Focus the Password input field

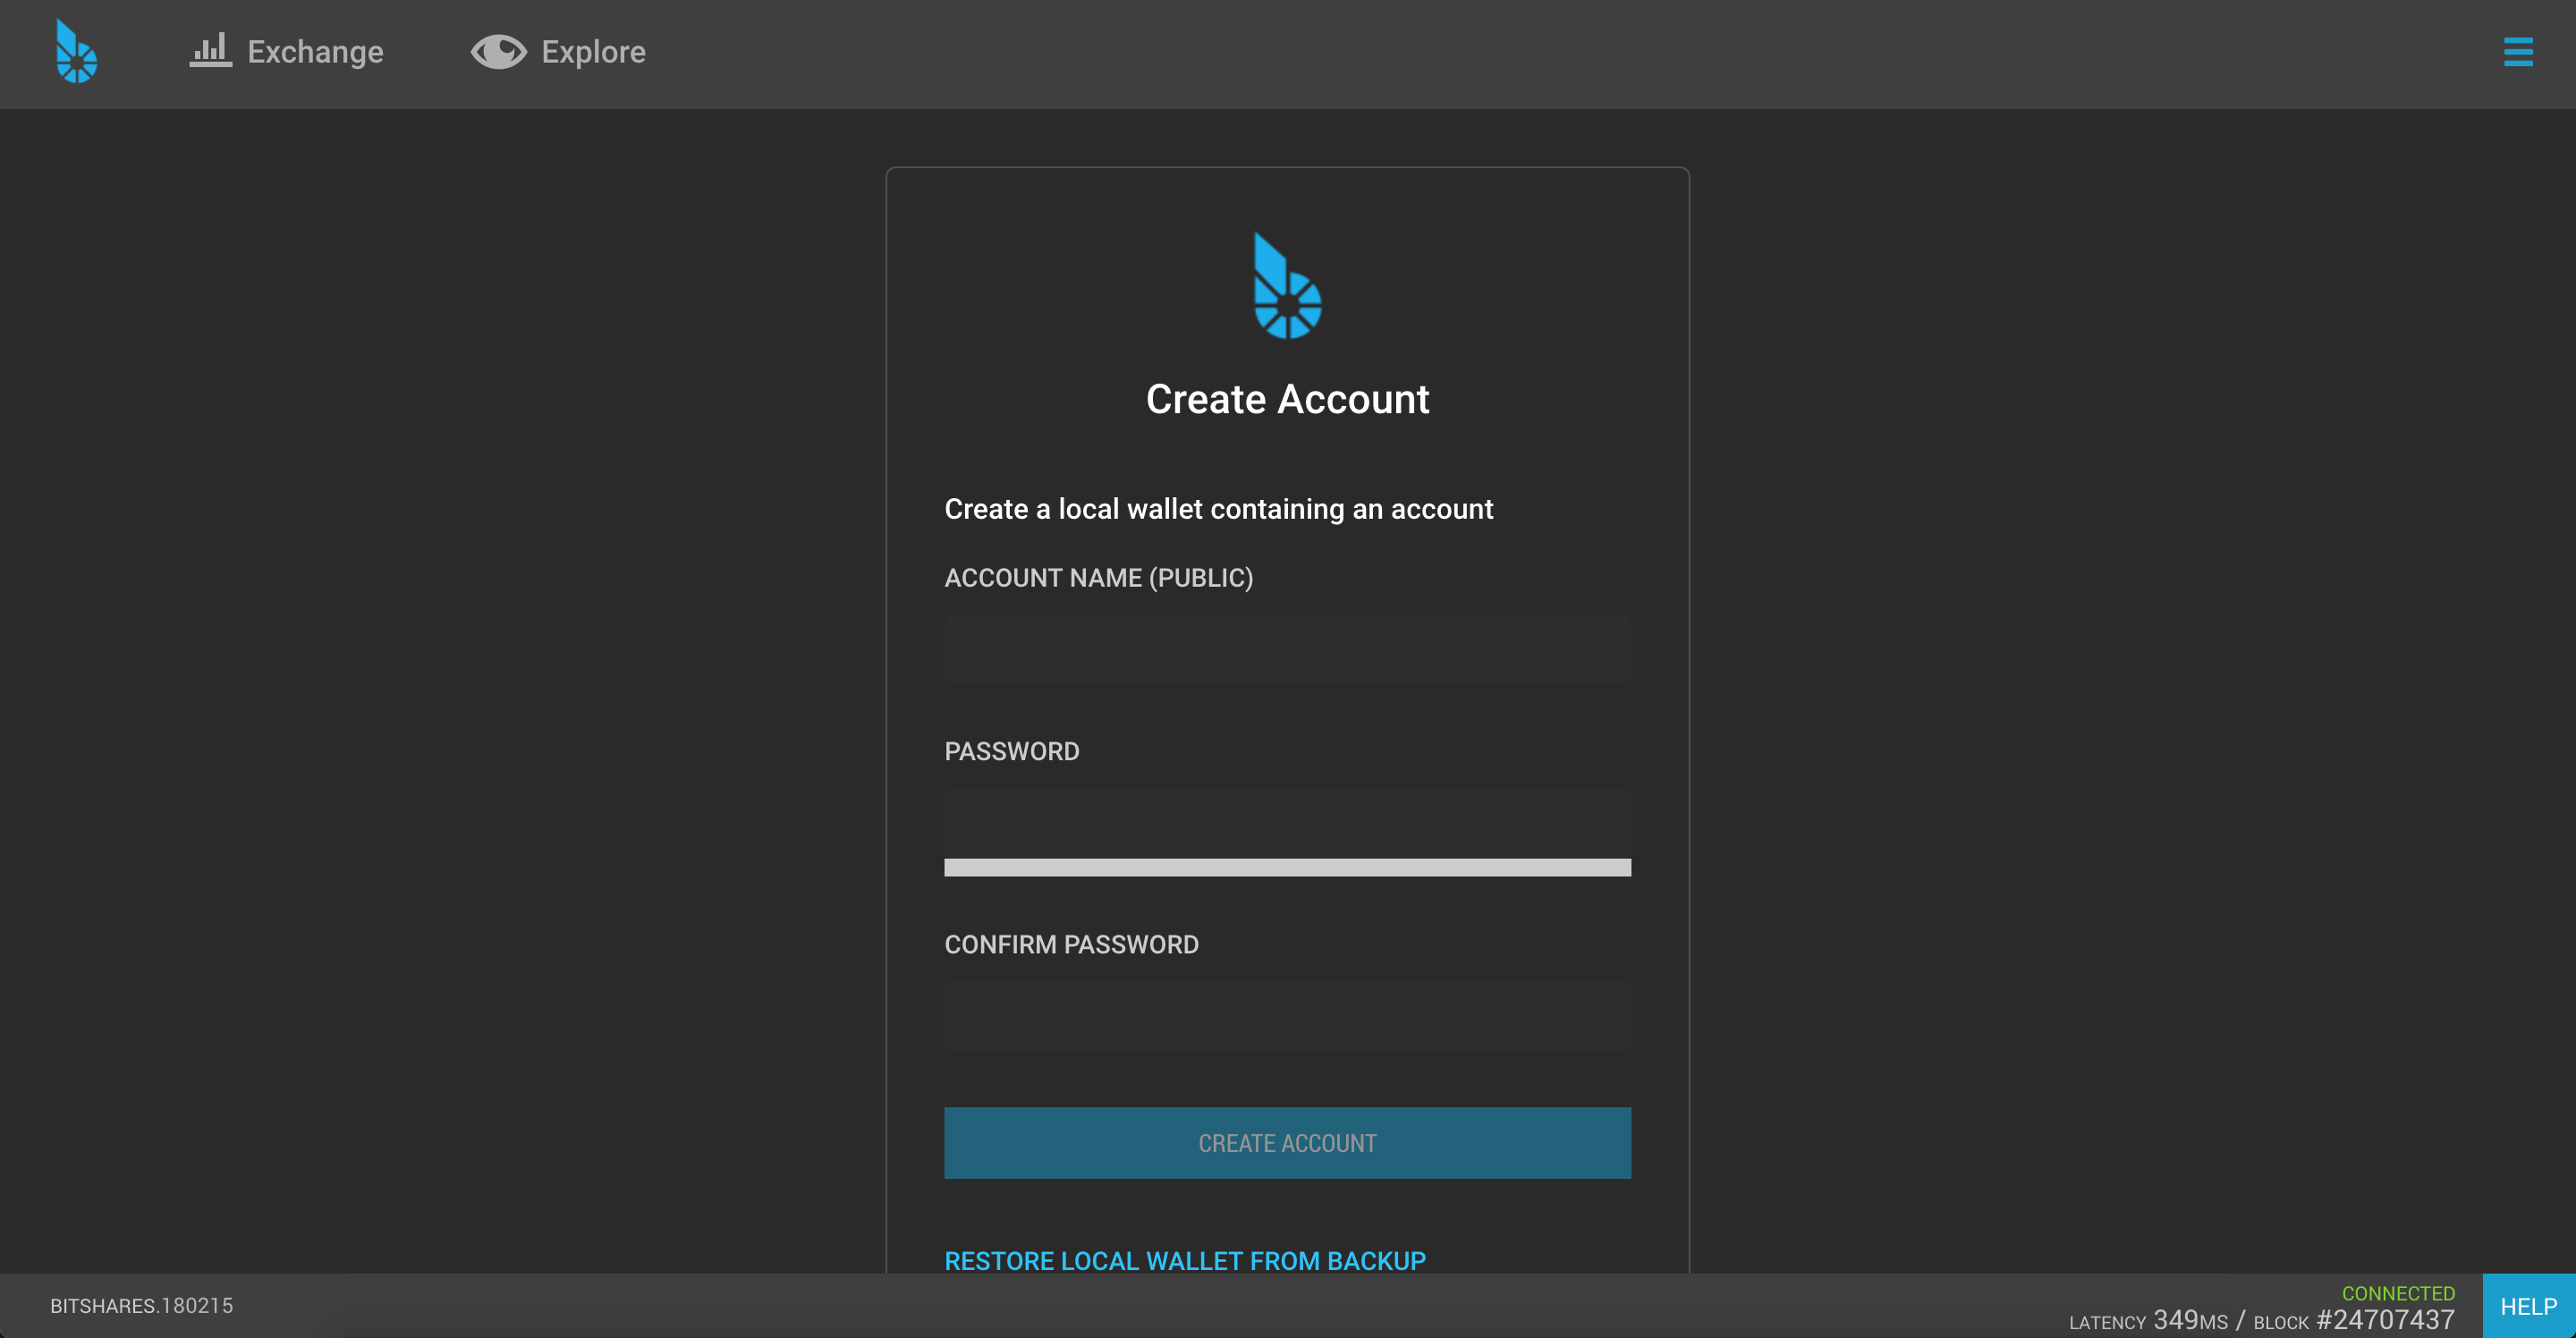(x=1287, y=824)
